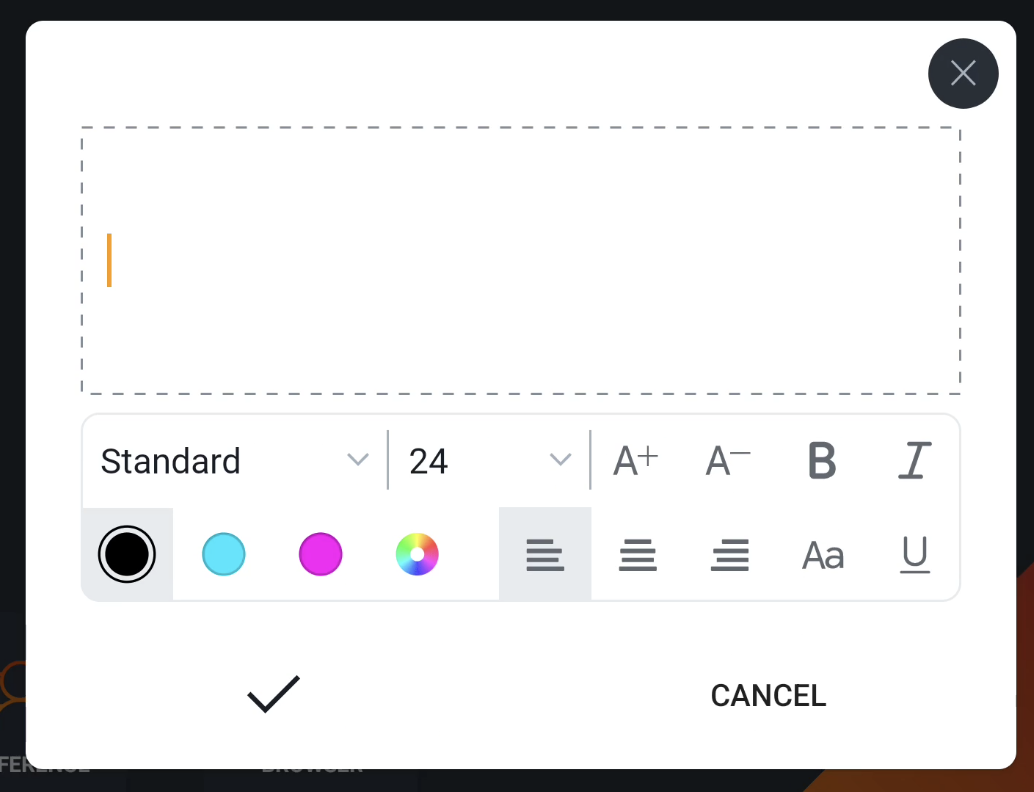Open the Standard font dropdown

(230, 460)
